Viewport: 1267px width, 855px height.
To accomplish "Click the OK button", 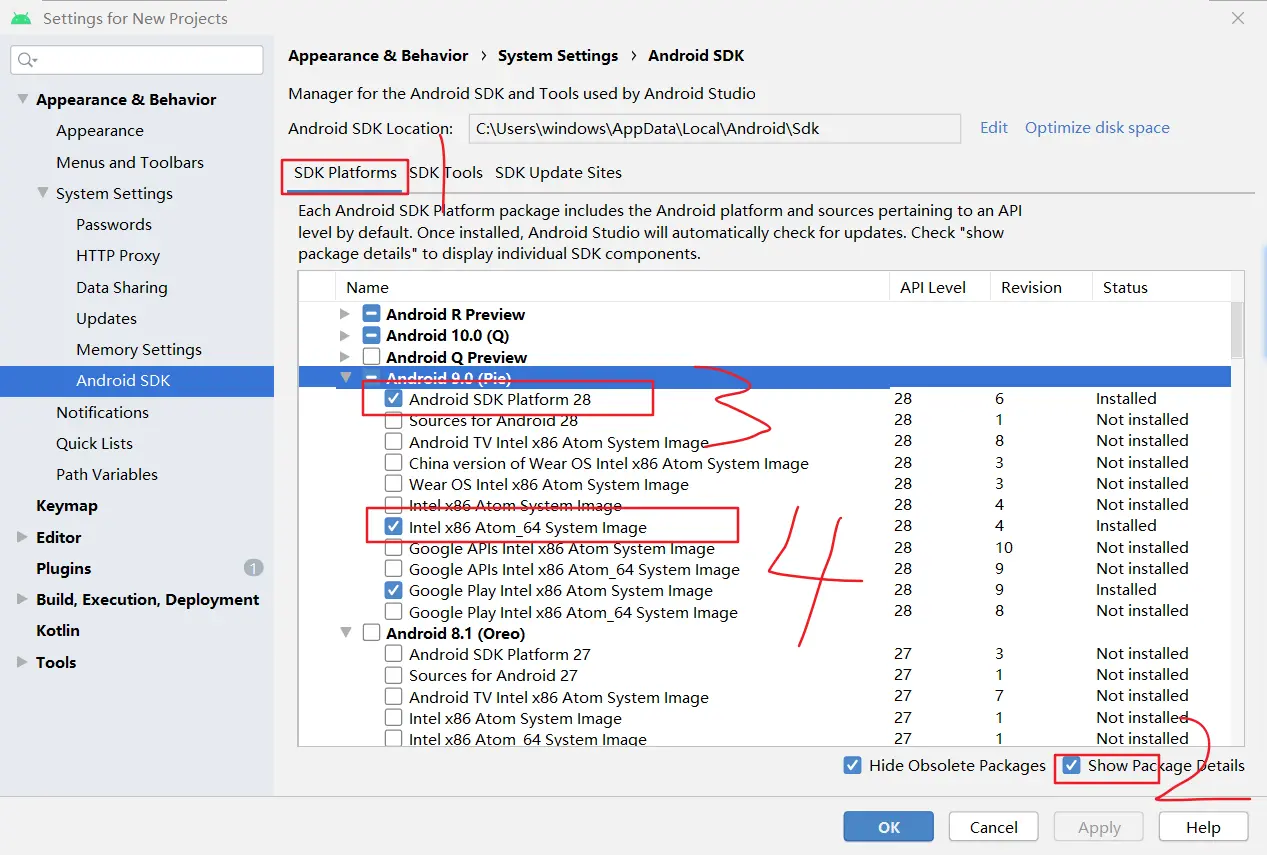I will click(x=889, y=827).
